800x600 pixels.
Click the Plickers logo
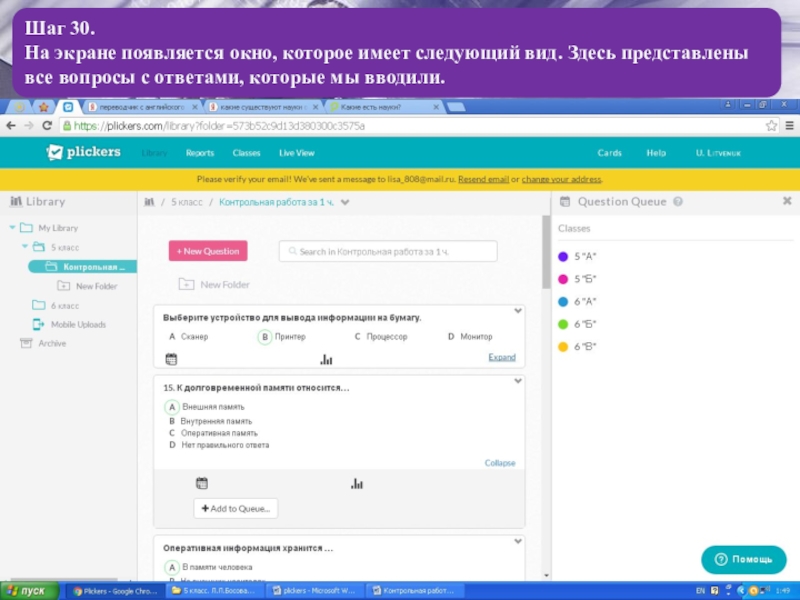84,152
